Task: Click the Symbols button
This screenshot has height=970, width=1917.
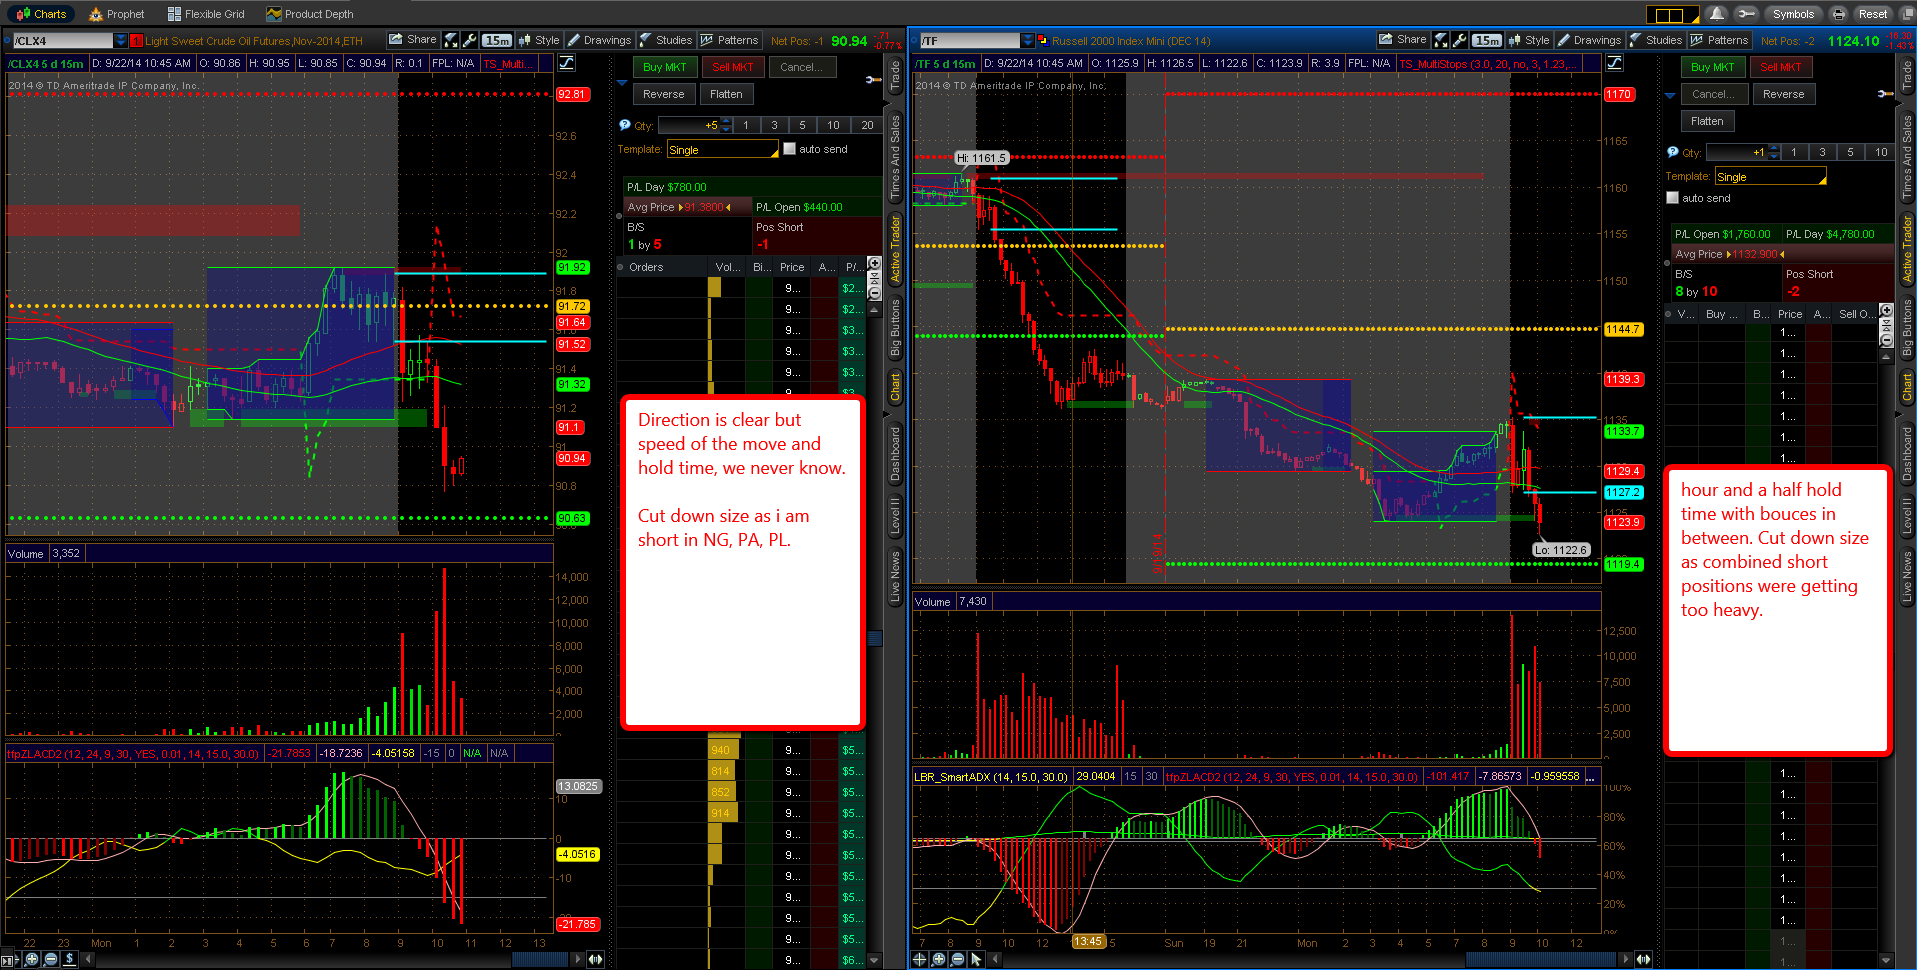Action: (1793, 14)
